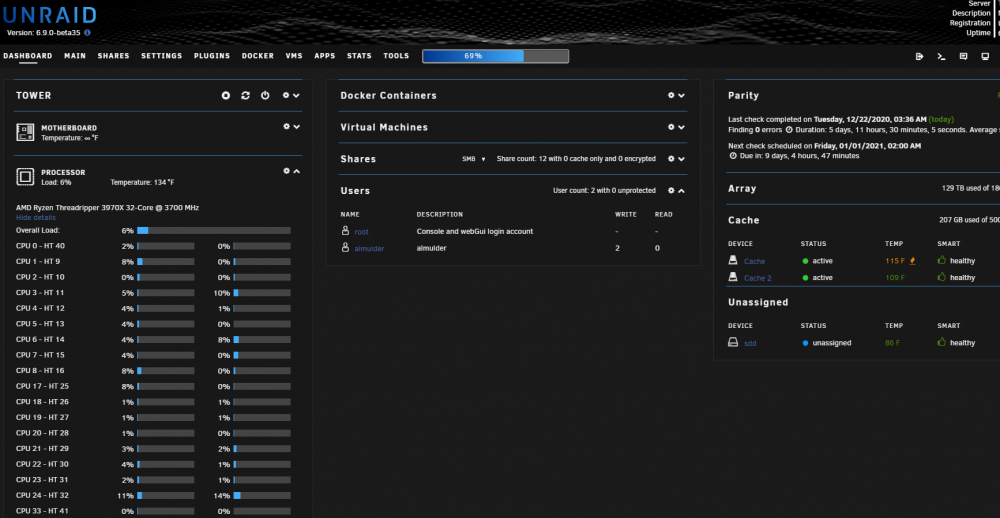Click Hide details link

(x=36, y=218)
